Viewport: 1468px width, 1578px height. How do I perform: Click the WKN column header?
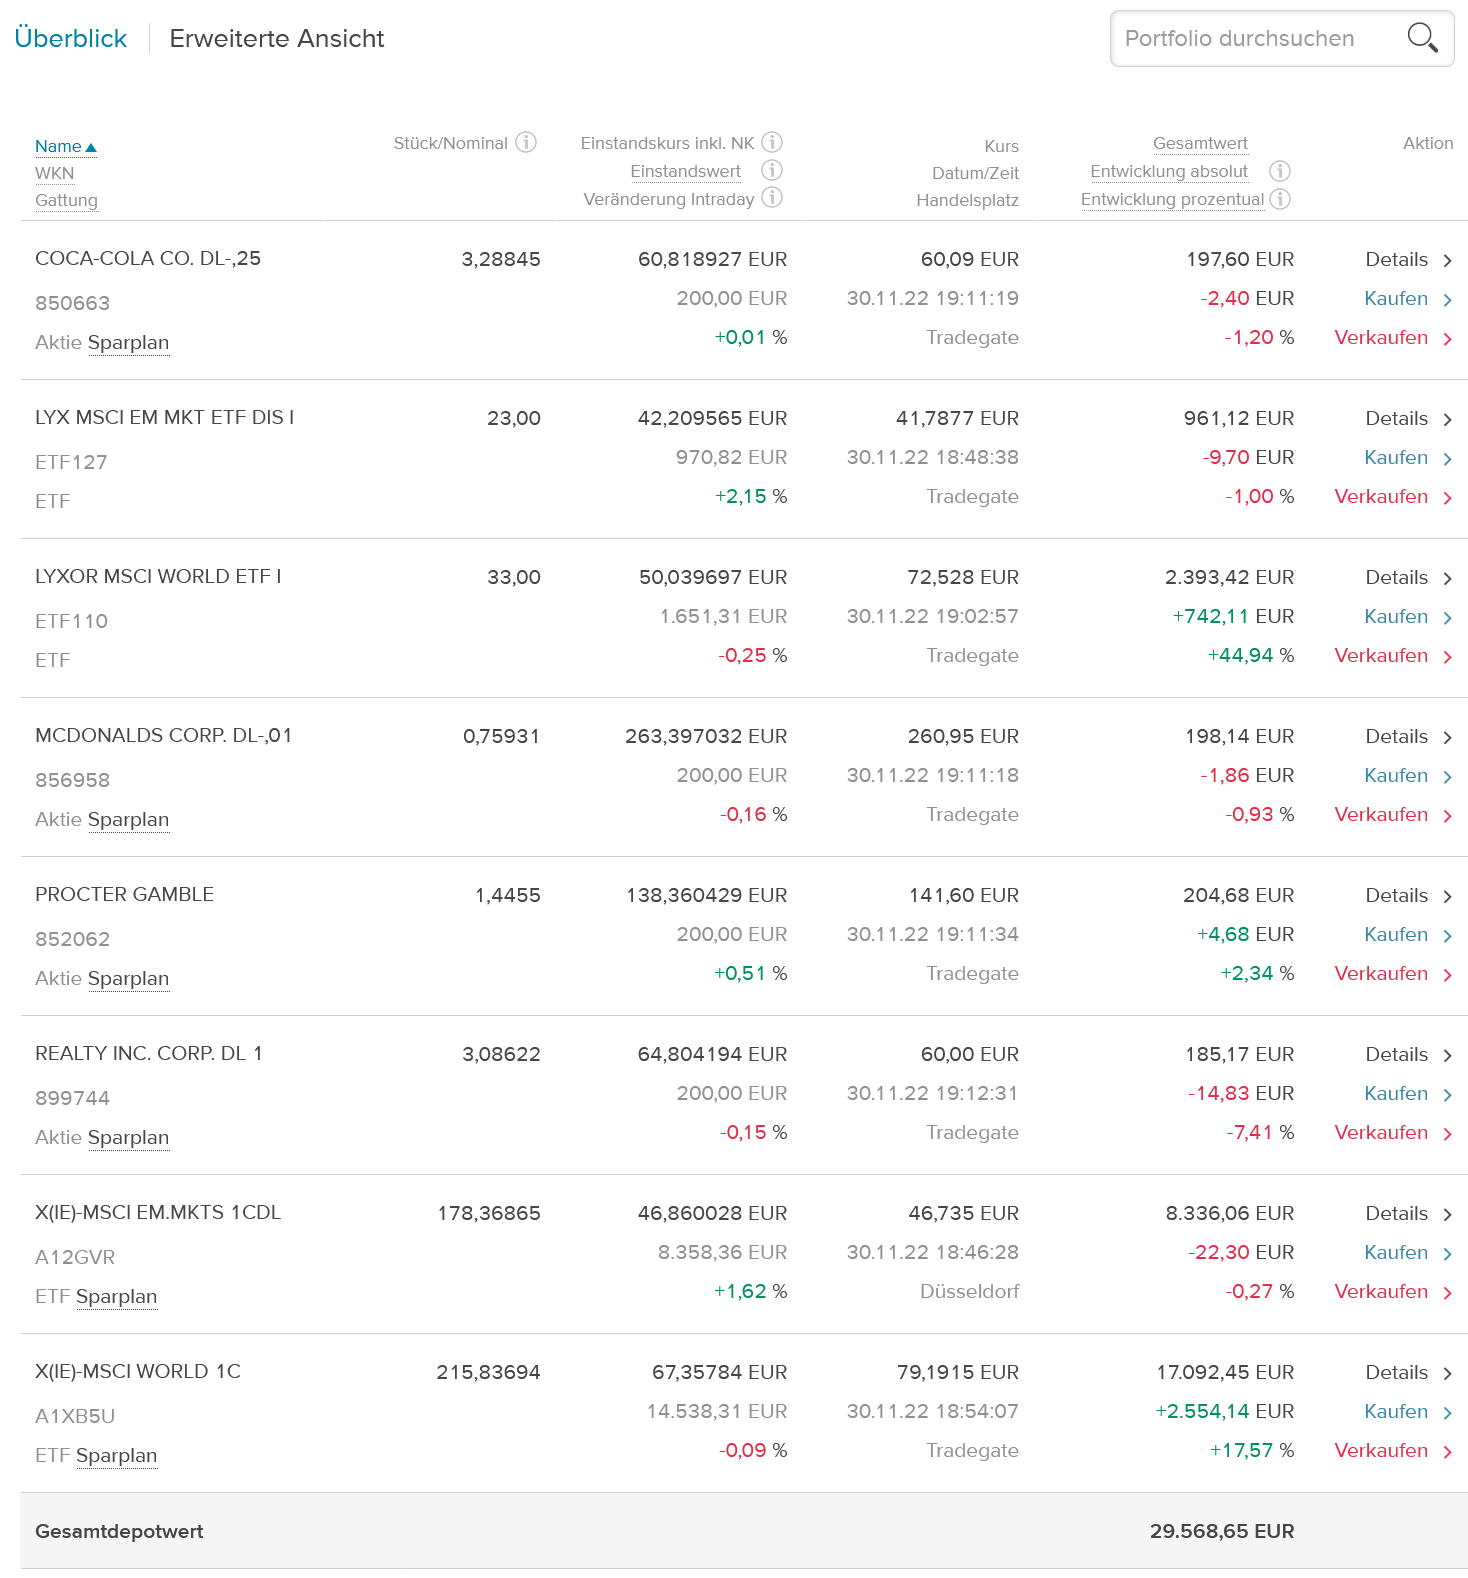click(x=55, y=173)
